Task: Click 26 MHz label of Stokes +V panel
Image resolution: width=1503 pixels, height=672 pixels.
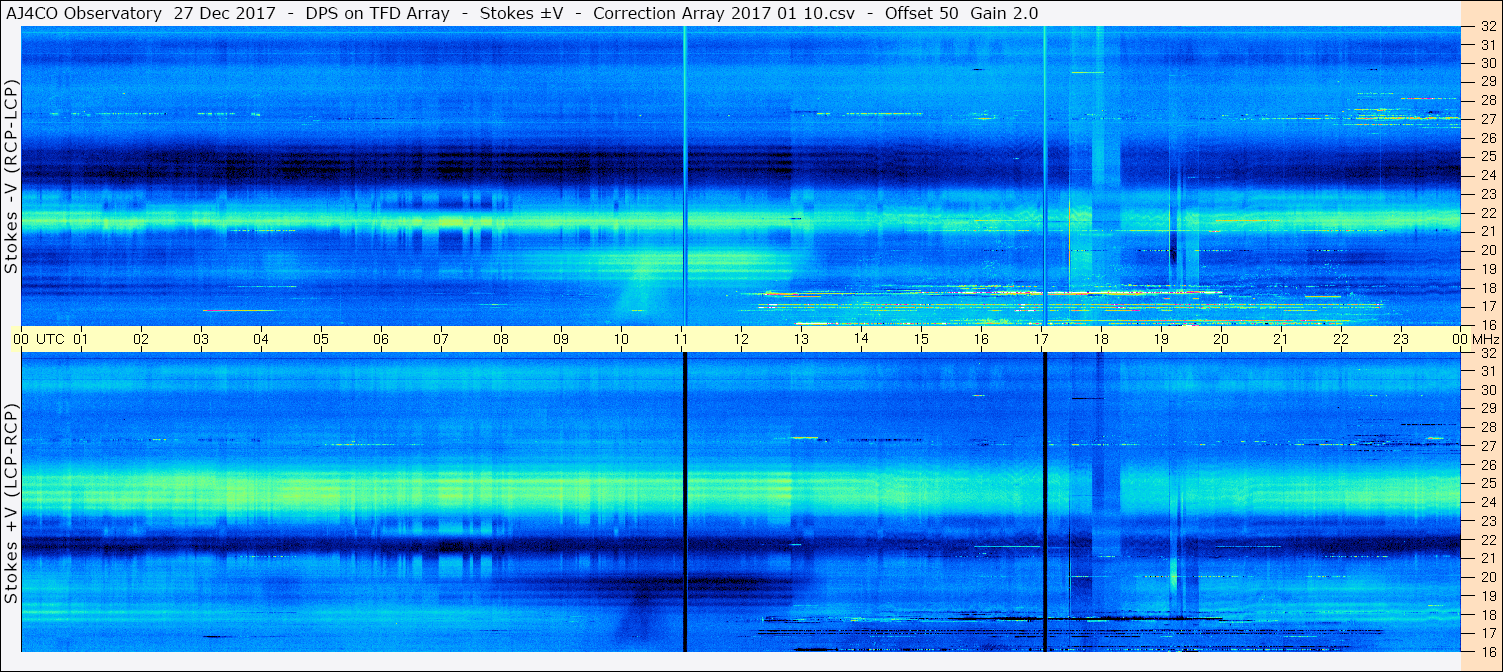Action: point(1487,465)
